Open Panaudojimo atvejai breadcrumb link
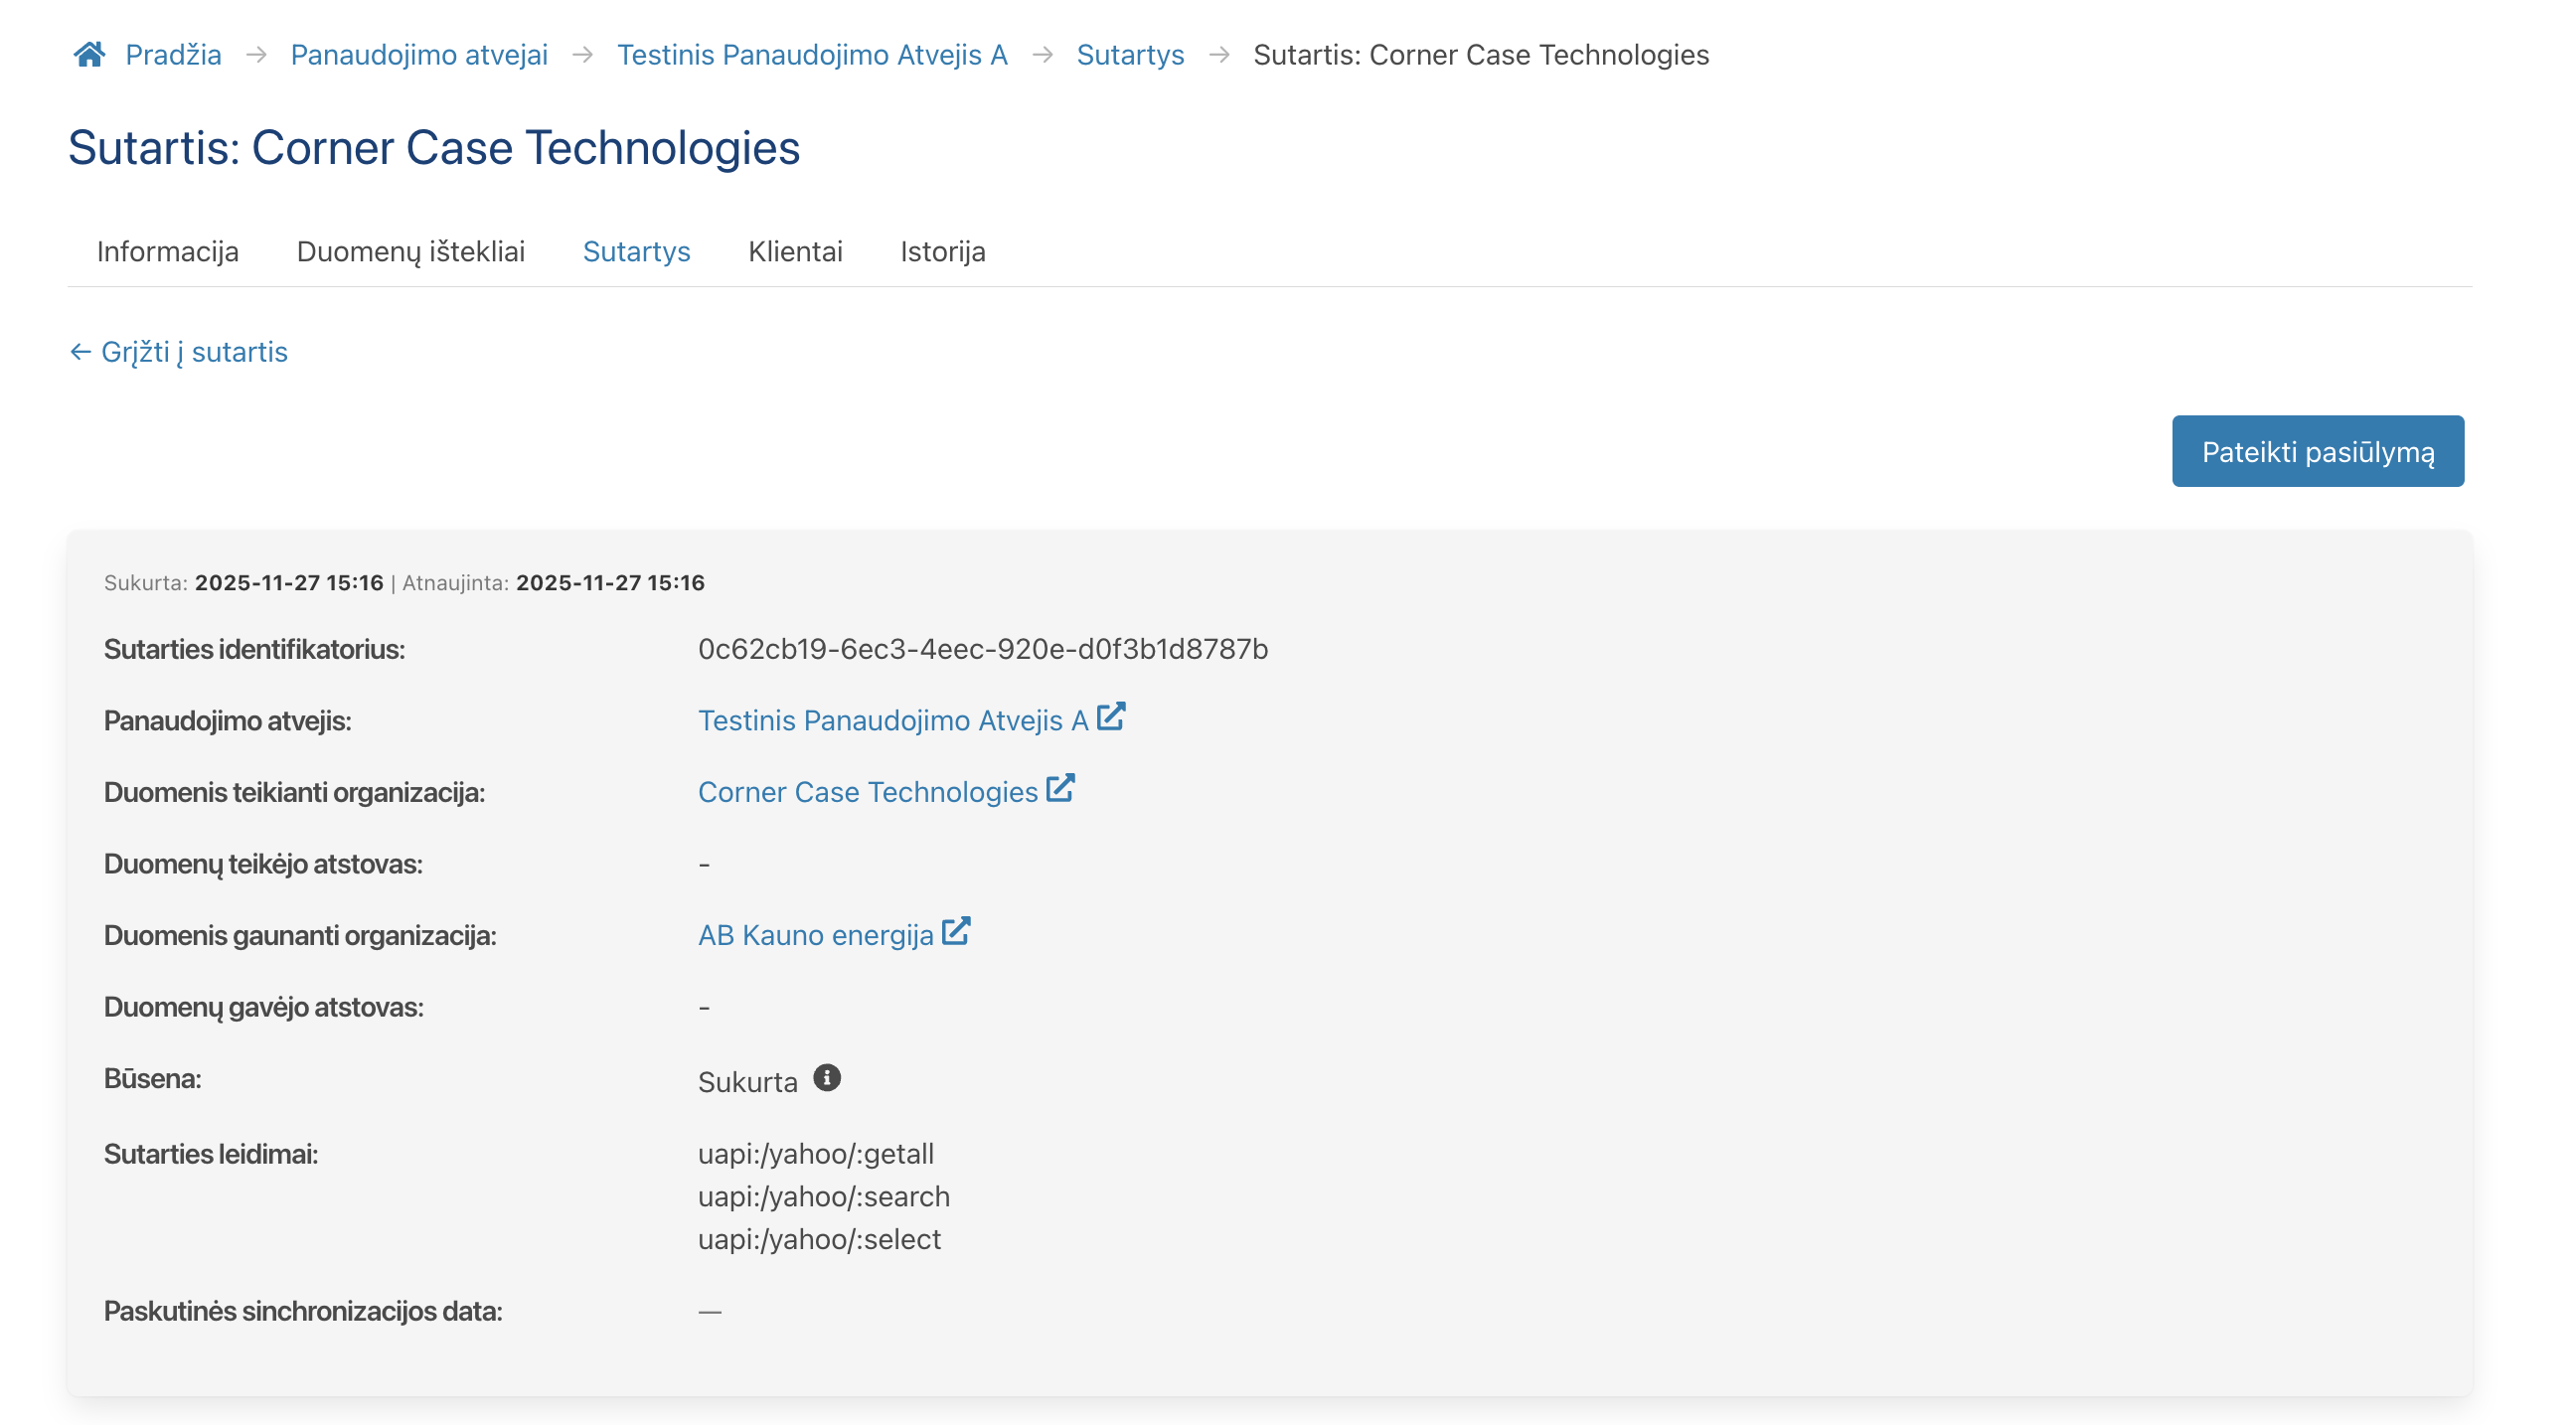 pyautogui.click(x=419, y=55)
